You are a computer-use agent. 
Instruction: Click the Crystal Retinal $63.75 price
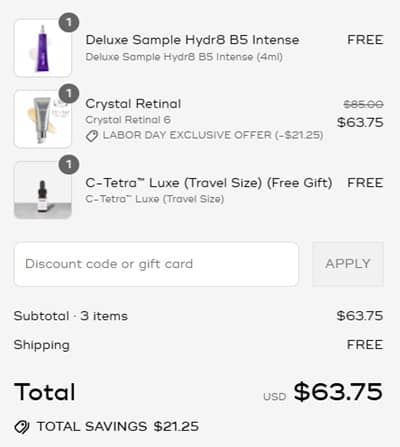point(360,122)
